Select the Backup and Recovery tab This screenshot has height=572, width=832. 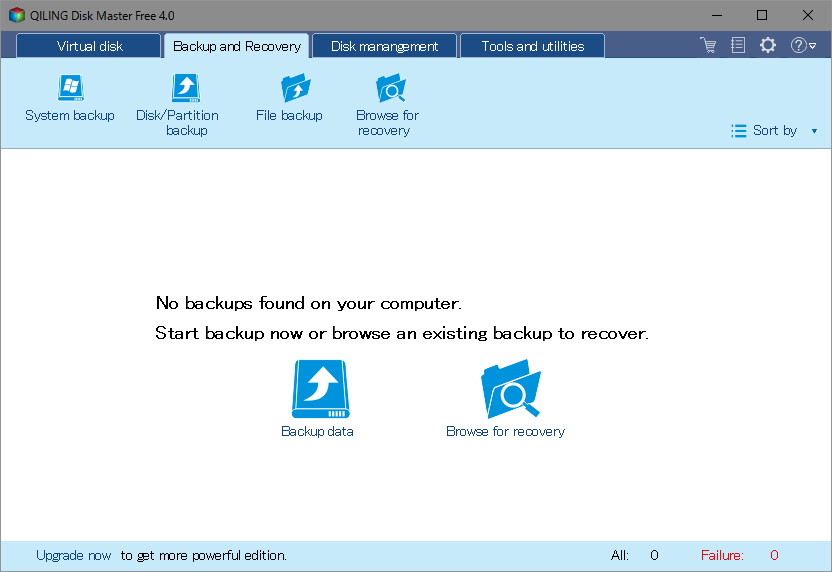[x=237, y=46]
